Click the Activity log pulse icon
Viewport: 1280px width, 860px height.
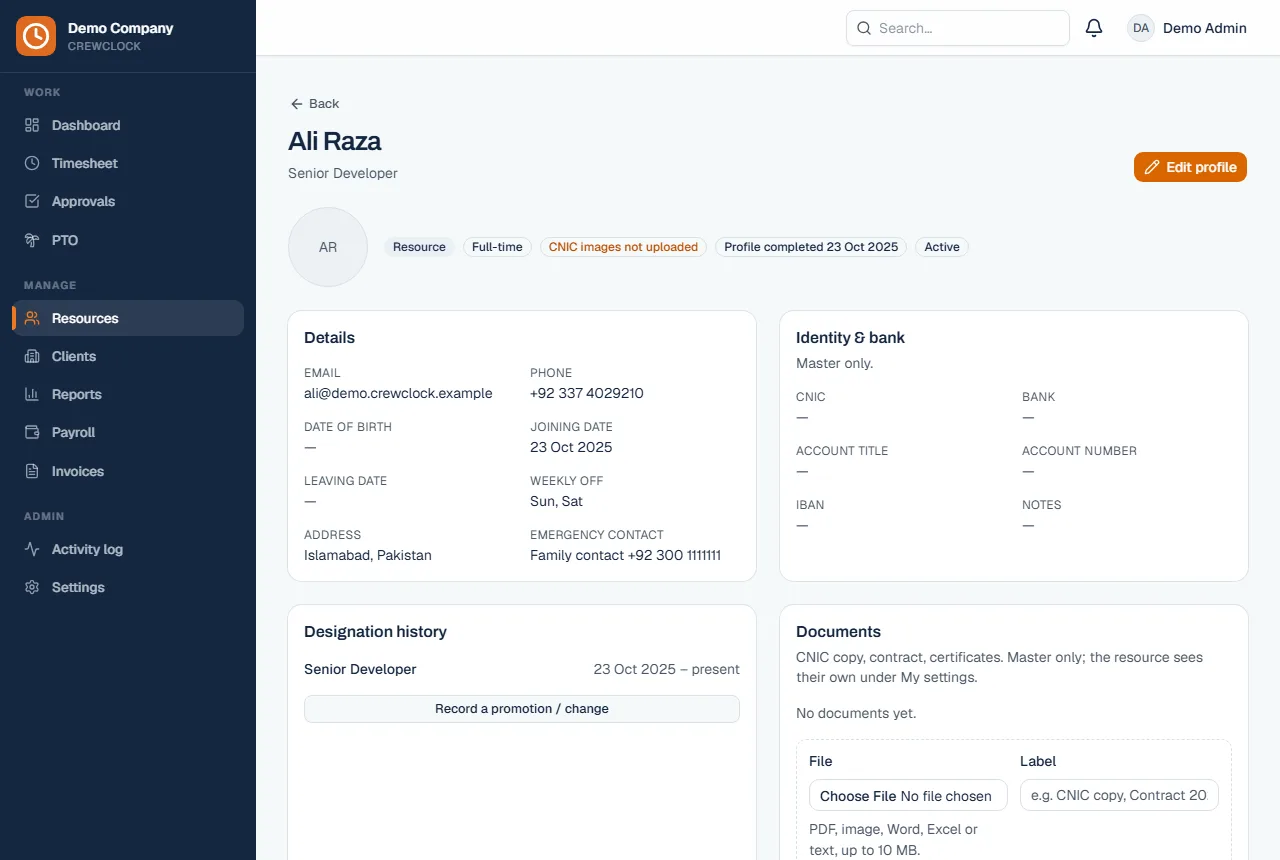tap(32, 549)
